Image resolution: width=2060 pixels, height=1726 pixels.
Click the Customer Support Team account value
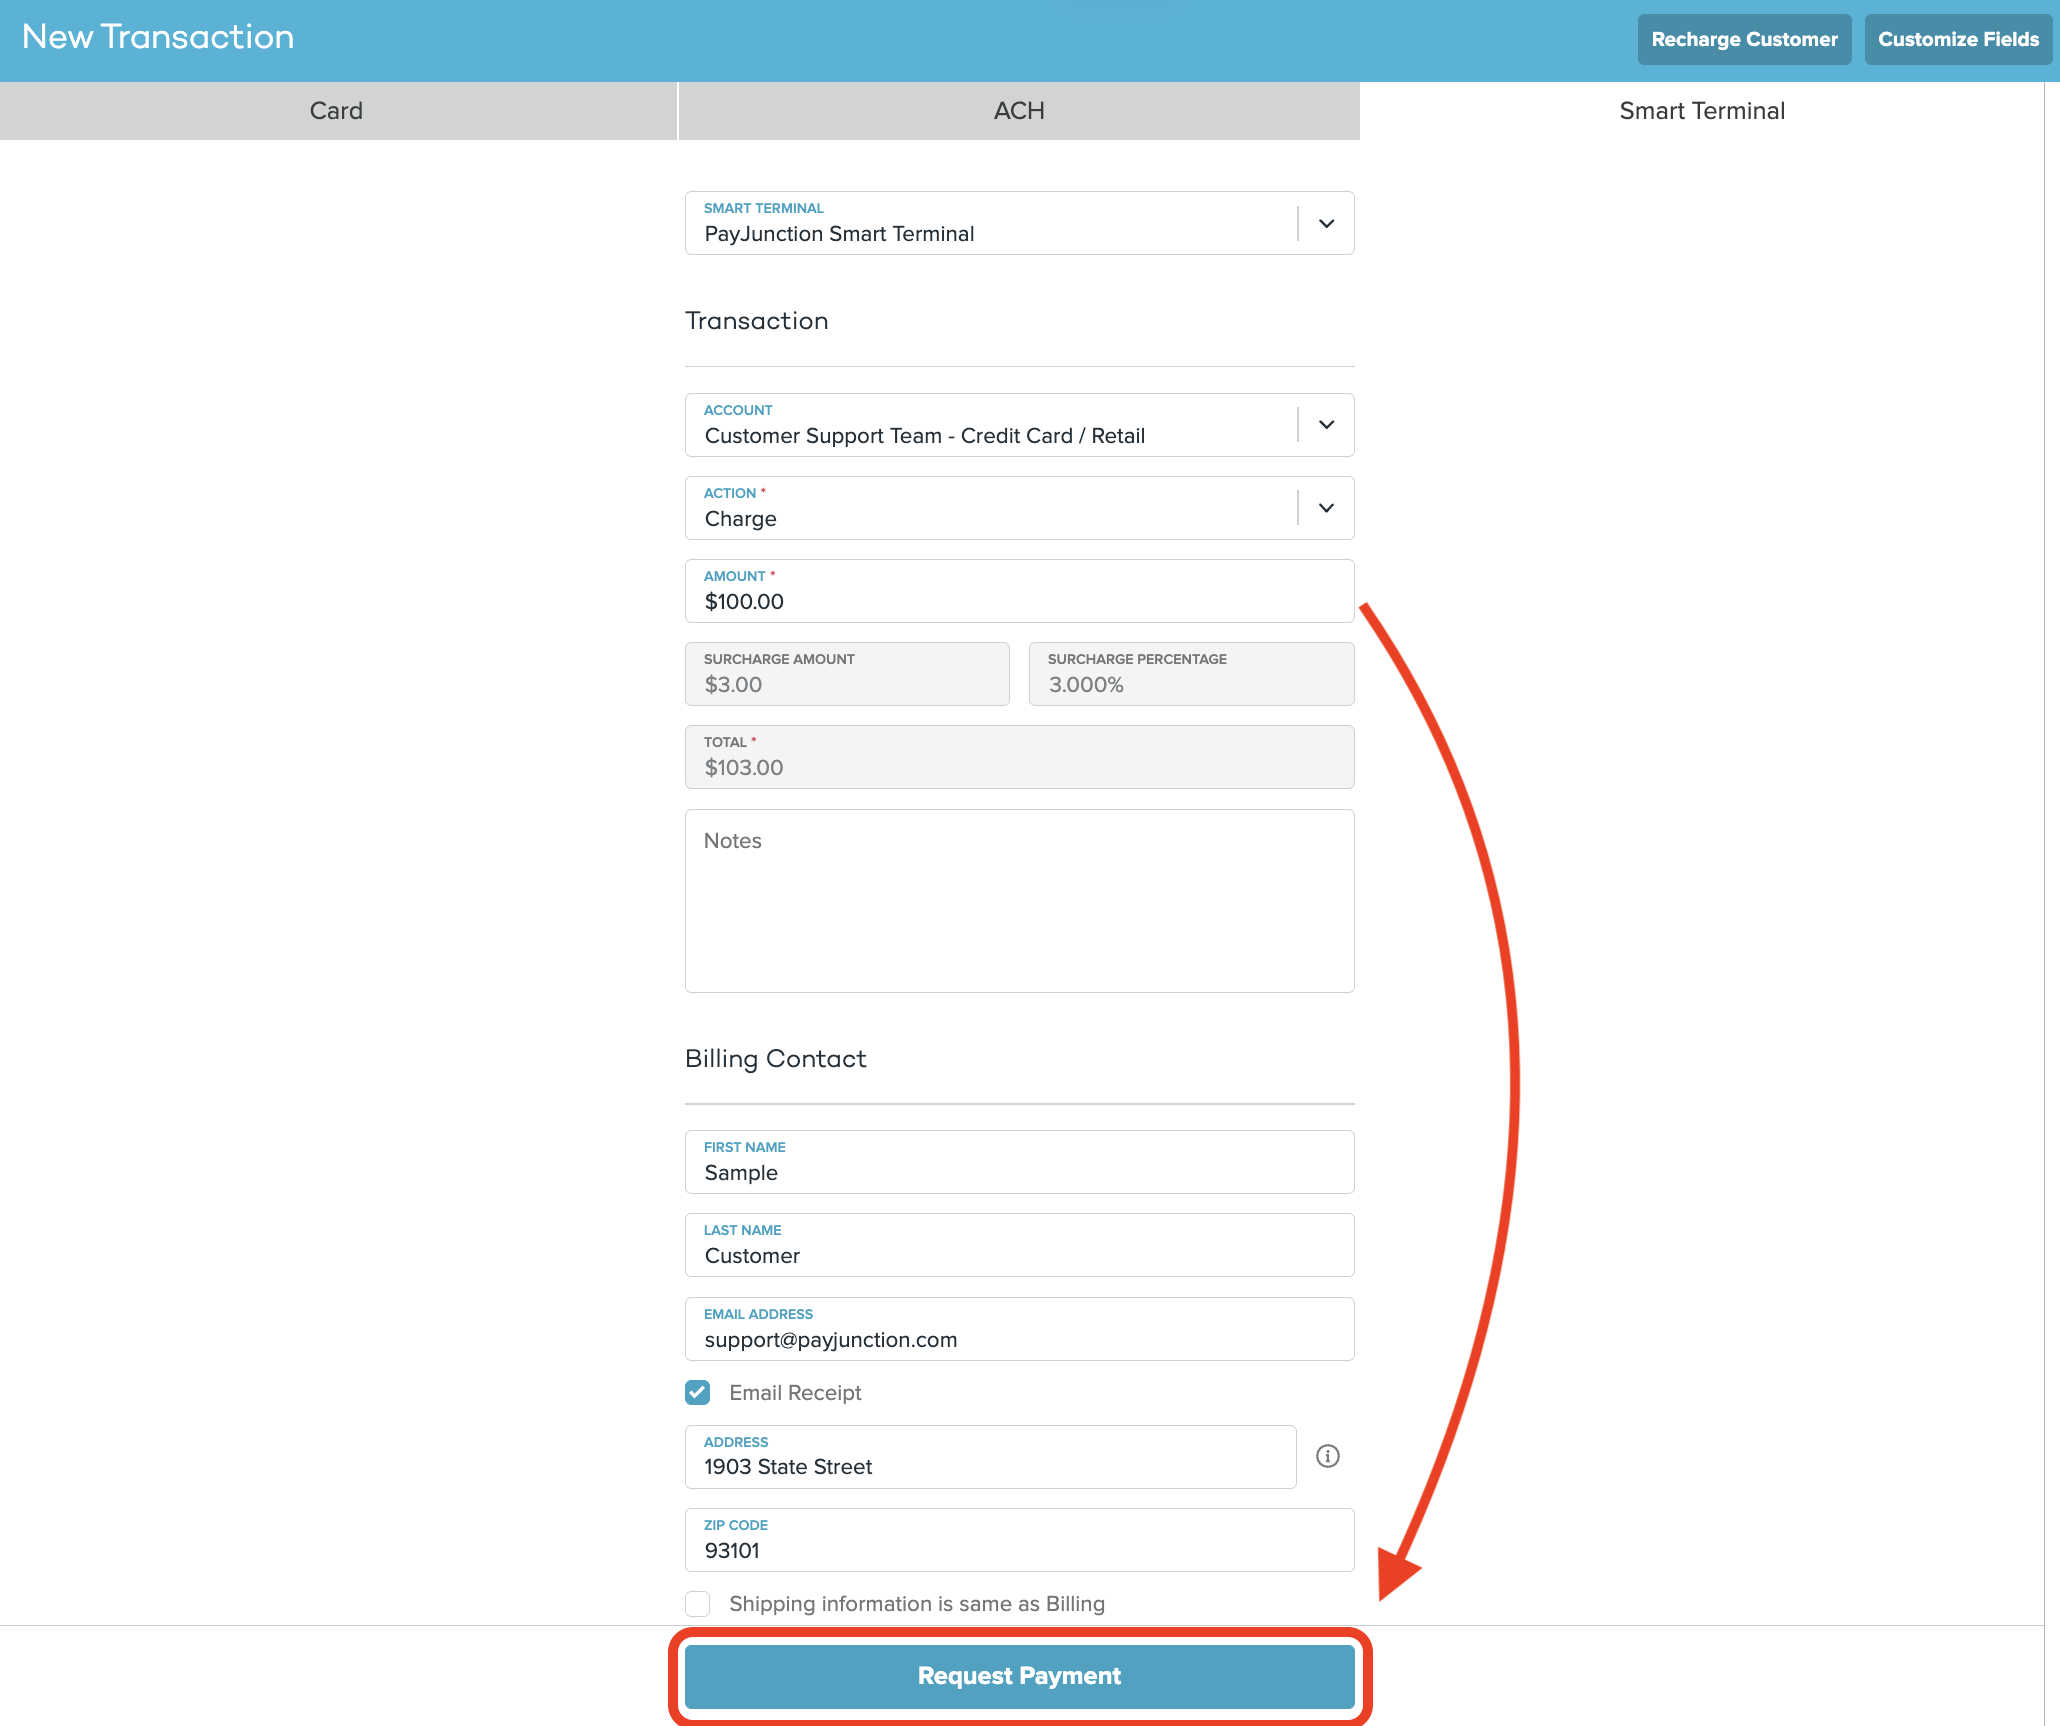(924, 436)
